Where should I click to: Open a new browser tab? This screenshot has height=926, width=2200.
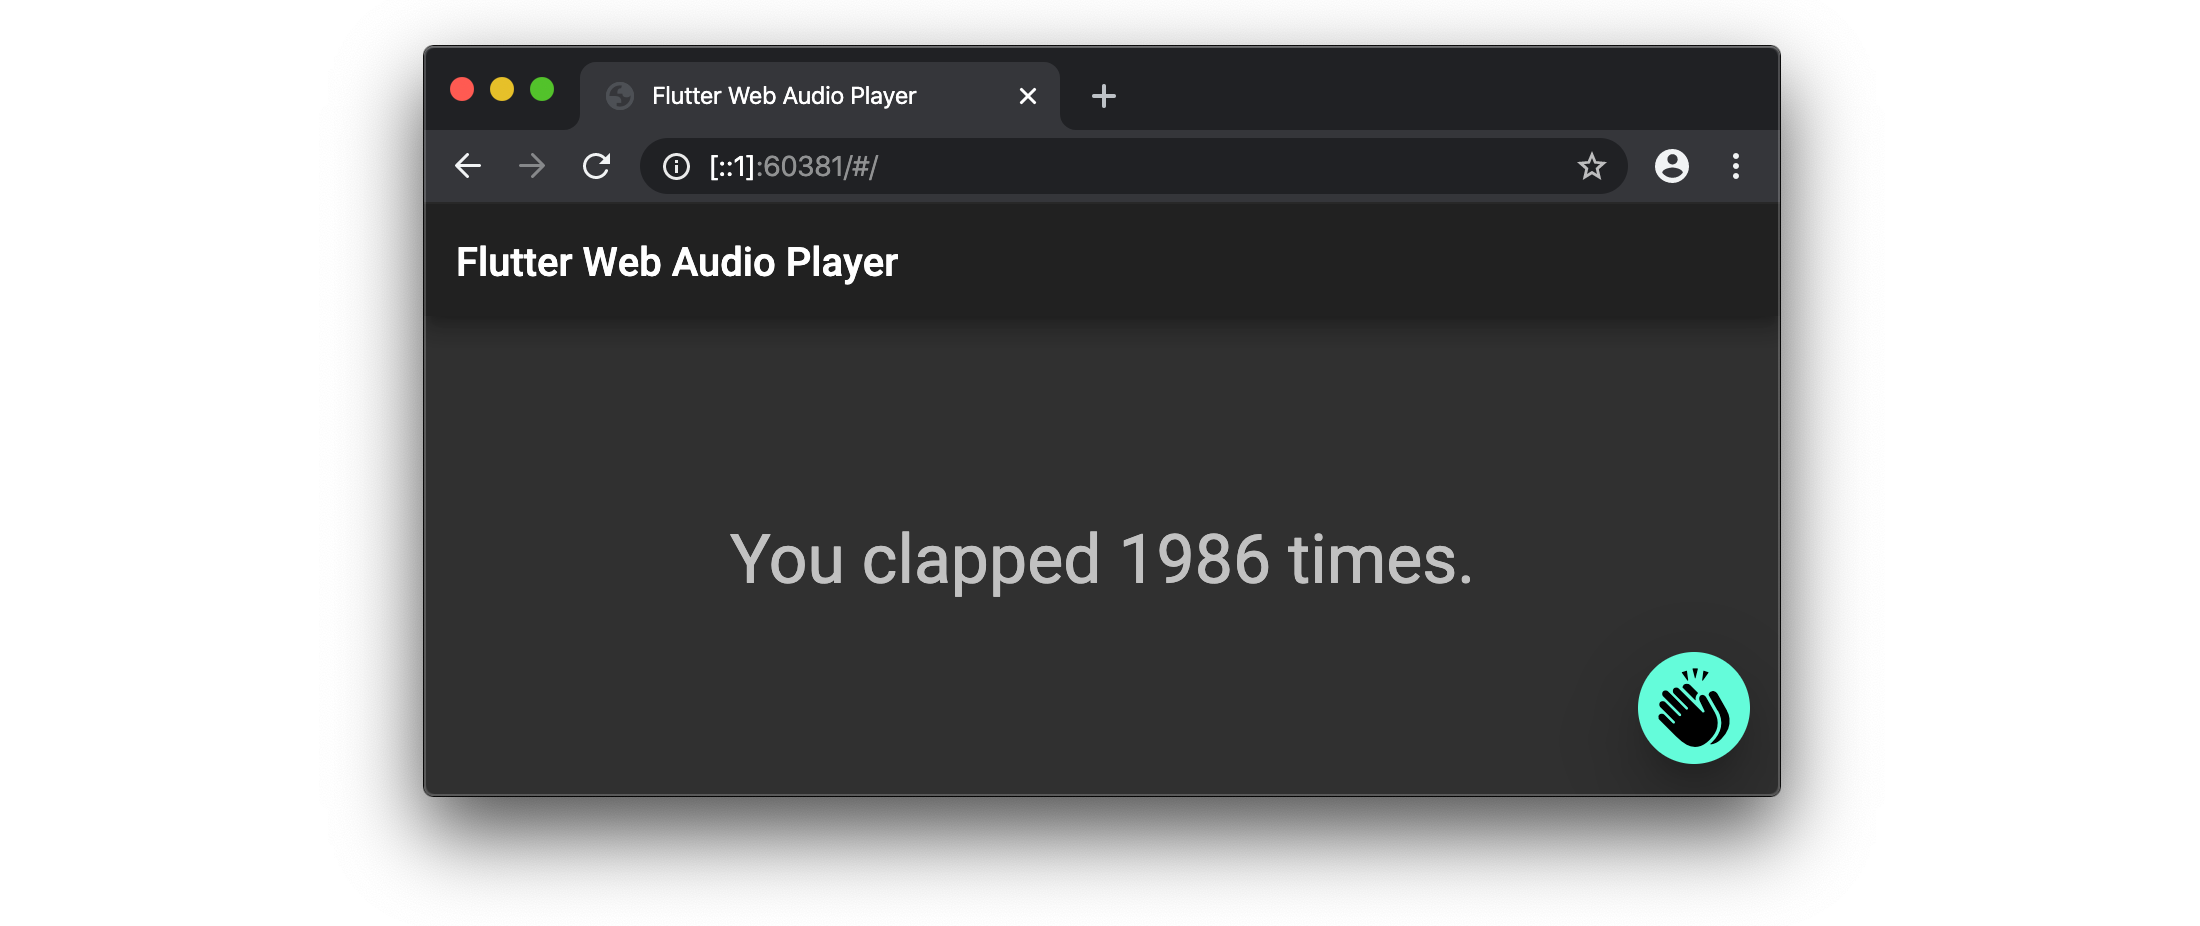[x=1104, y=96]
